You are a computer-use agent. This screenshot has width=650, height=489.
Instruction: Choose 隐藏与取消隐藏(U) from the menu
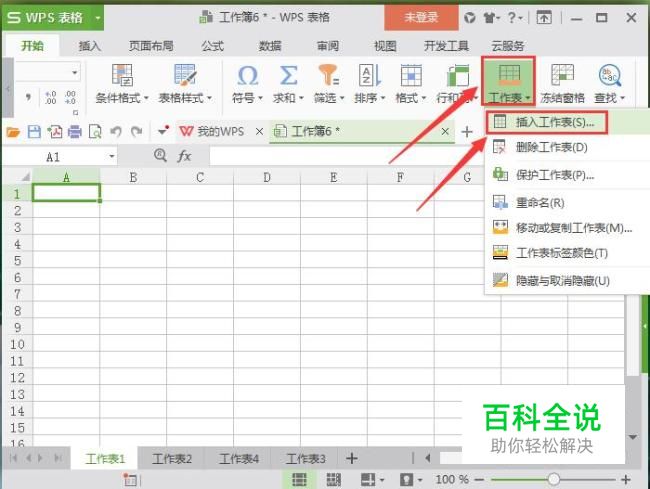pyautogui.click(x=568, y=281)
